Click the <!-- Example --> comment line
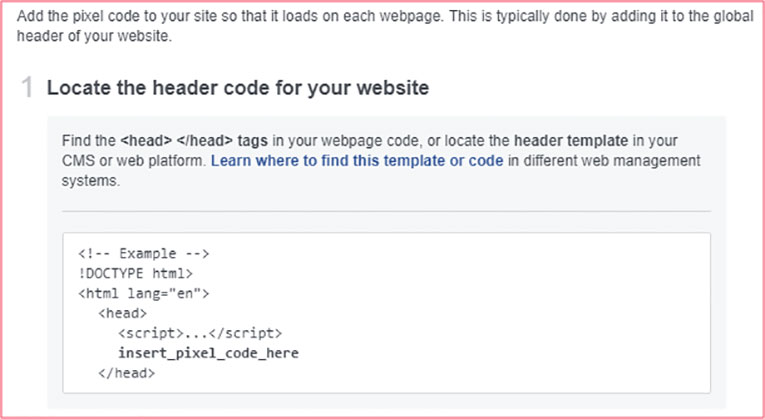Image resolution: width=765 pixels, height=419 pixels. [x=143, y=254]
